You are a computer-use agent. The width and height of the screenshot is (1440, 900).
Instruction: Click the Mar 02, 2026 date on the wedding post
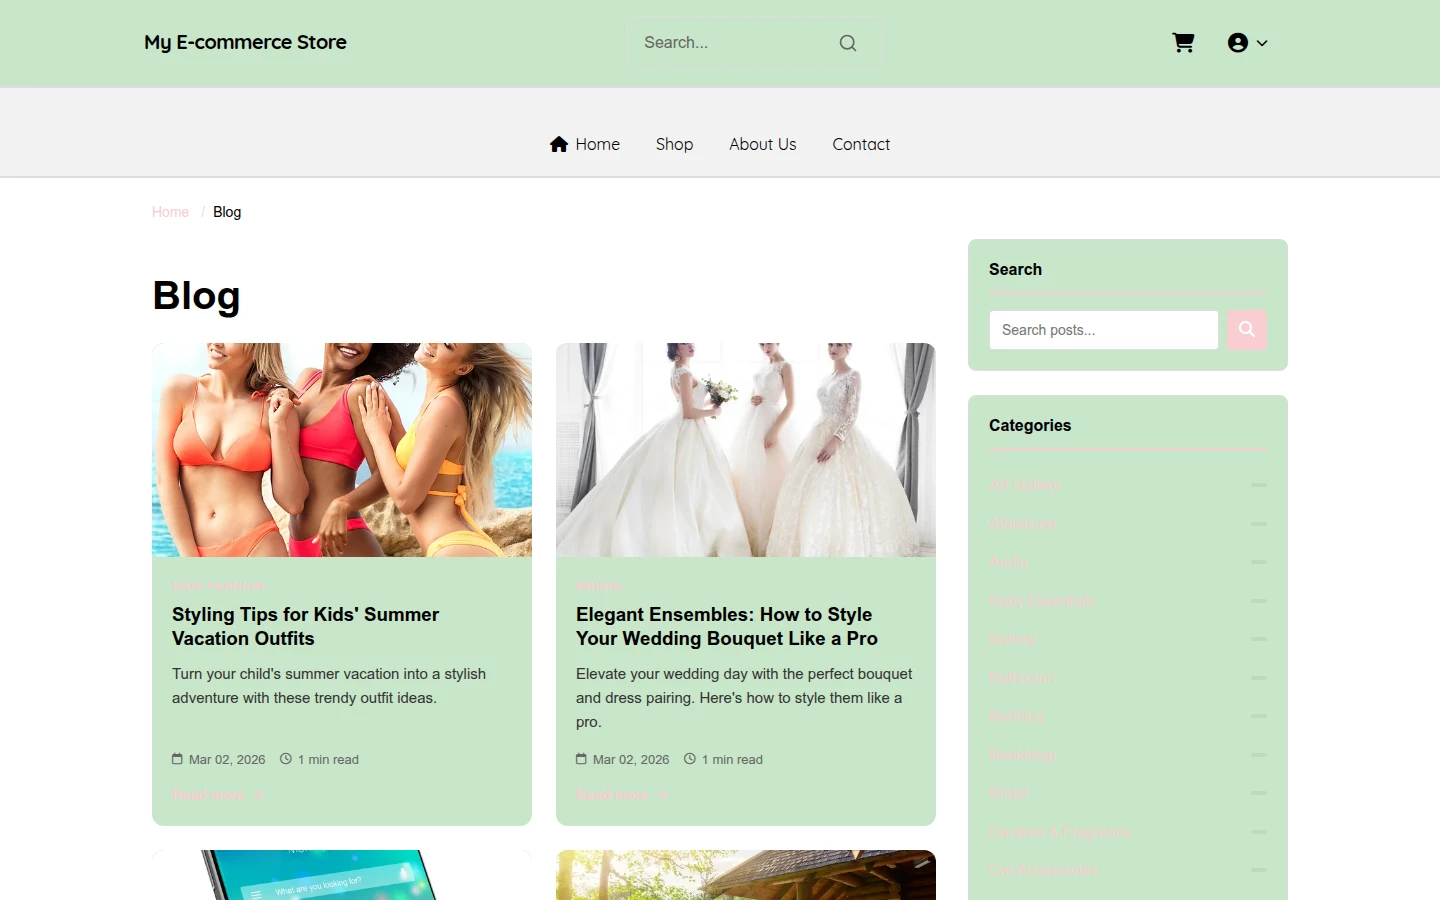631,760
